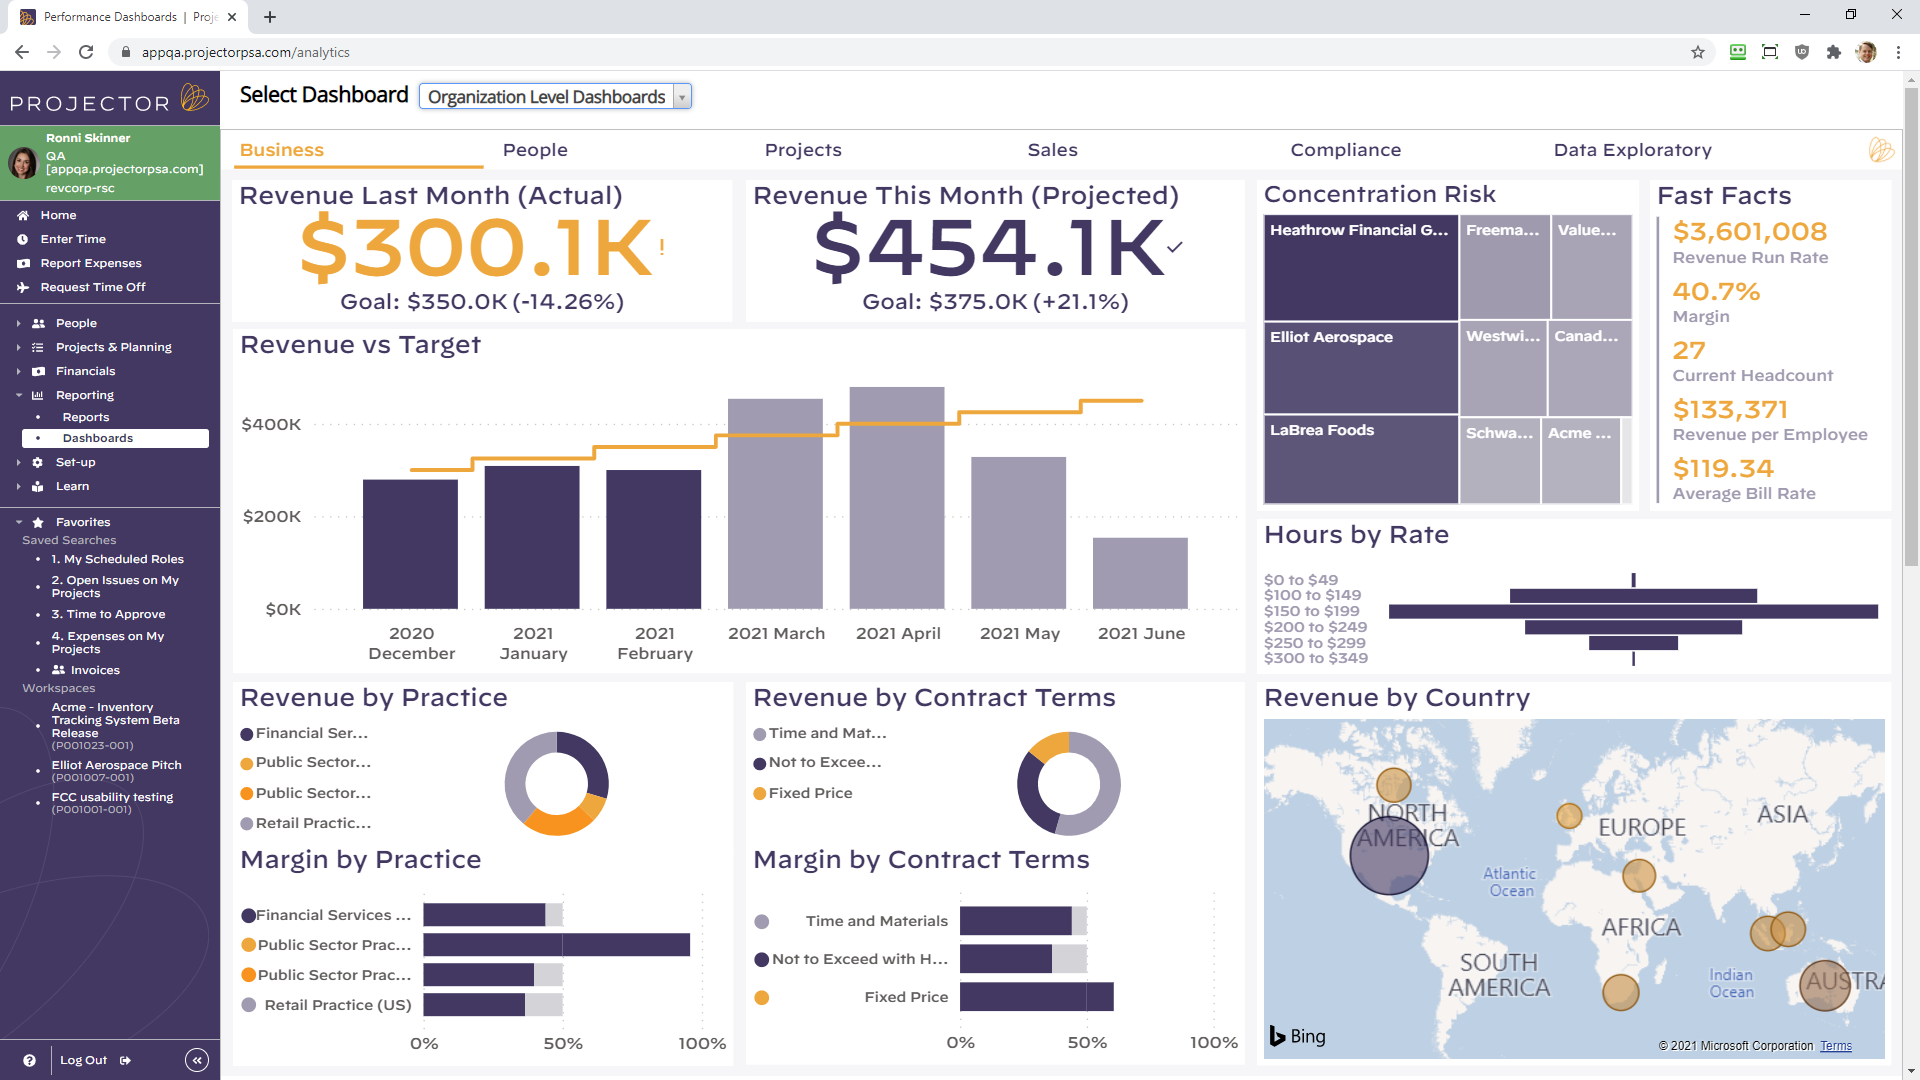Select the Enter Time clock icon
This screenshot has height=1080, width=1920.
pos(24,239)
